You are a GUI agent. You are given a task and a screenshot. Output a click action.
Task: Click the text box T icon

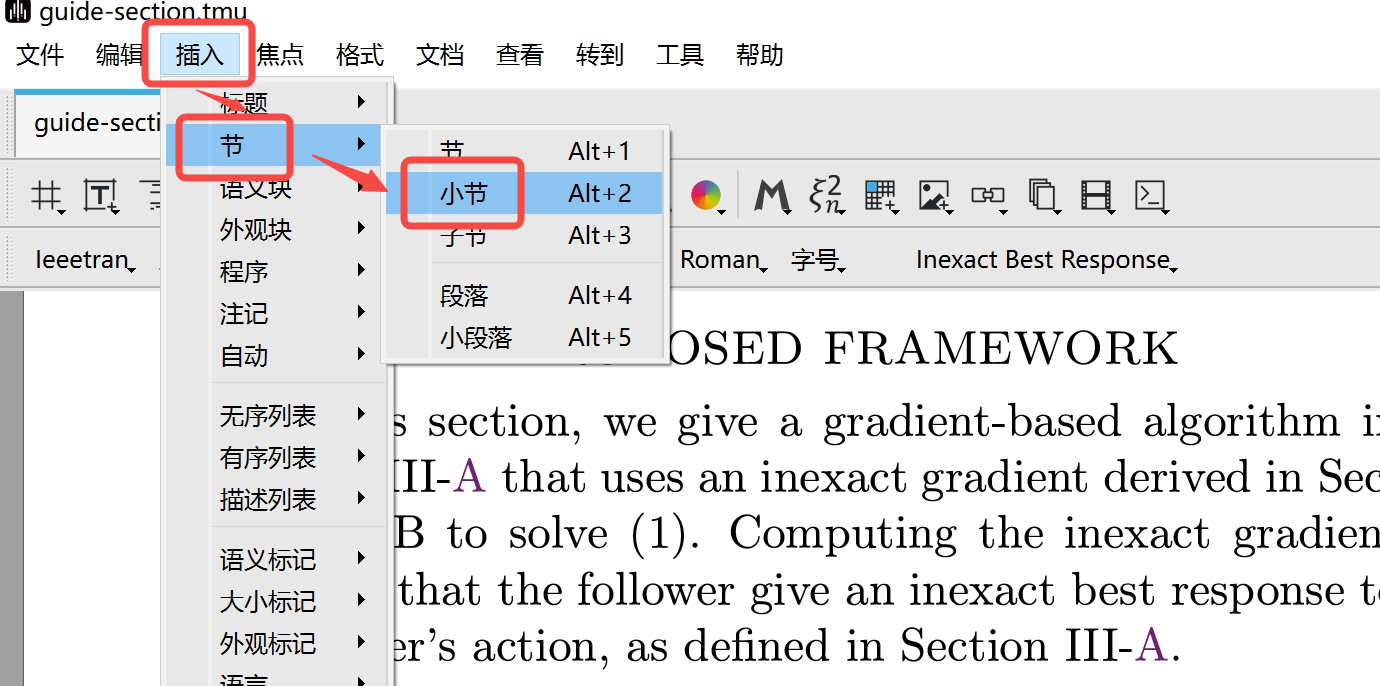(x=101, y=195)
